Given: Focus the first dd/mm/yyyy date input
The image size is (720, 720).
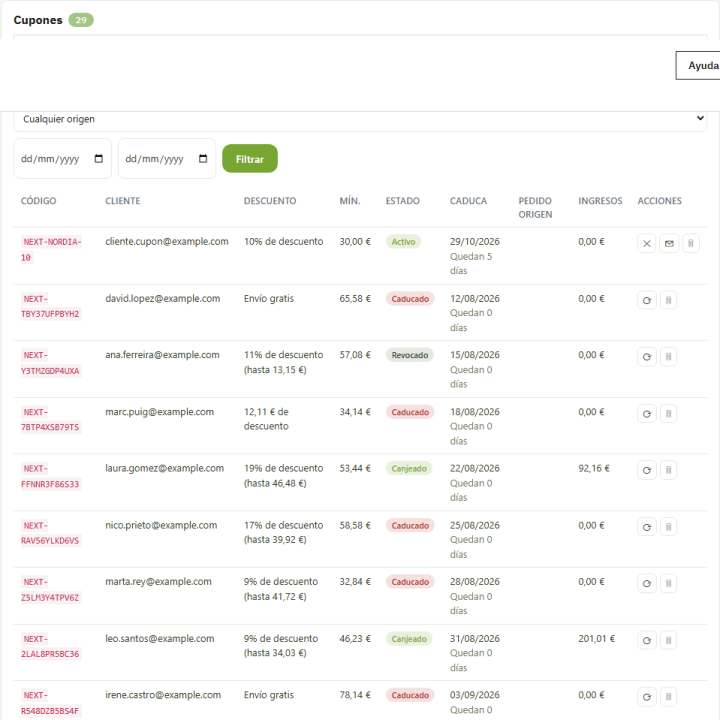Looking at the screenshot, I should click(x=62, y=159).
